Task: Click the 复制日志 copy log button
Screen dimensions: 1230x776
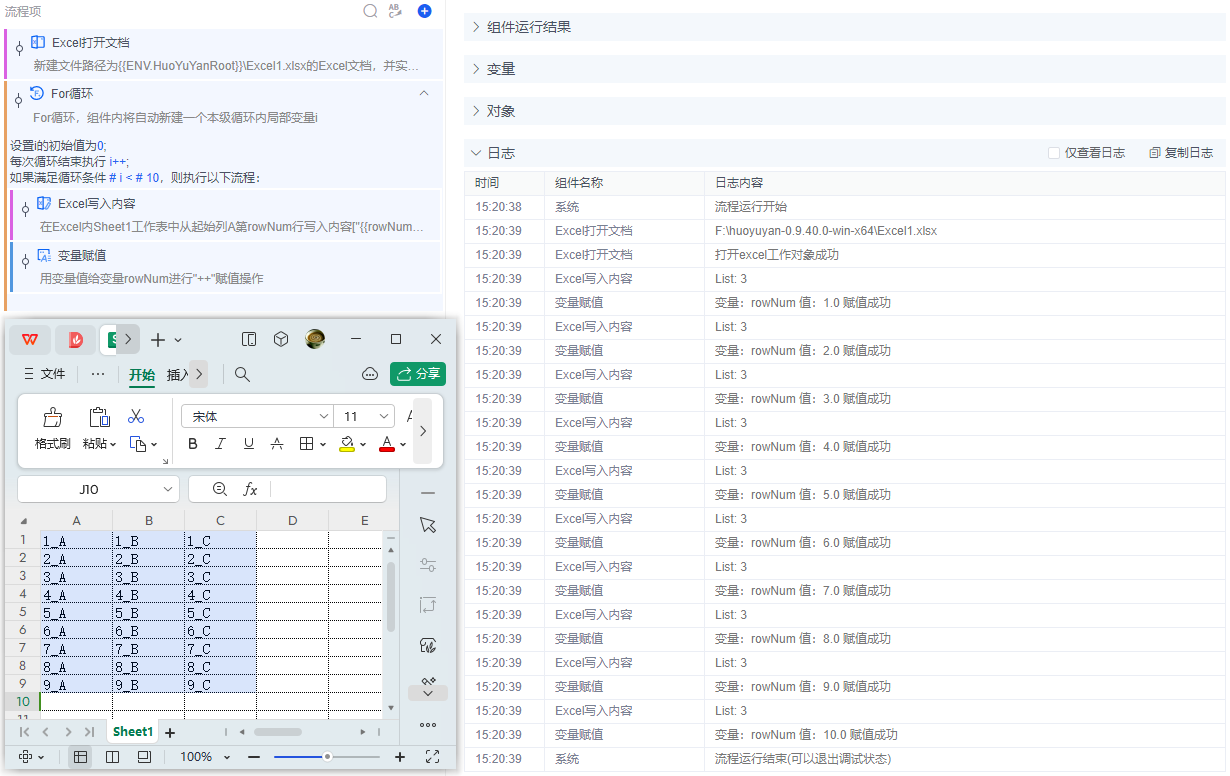Action: [x=1181, y=153]
